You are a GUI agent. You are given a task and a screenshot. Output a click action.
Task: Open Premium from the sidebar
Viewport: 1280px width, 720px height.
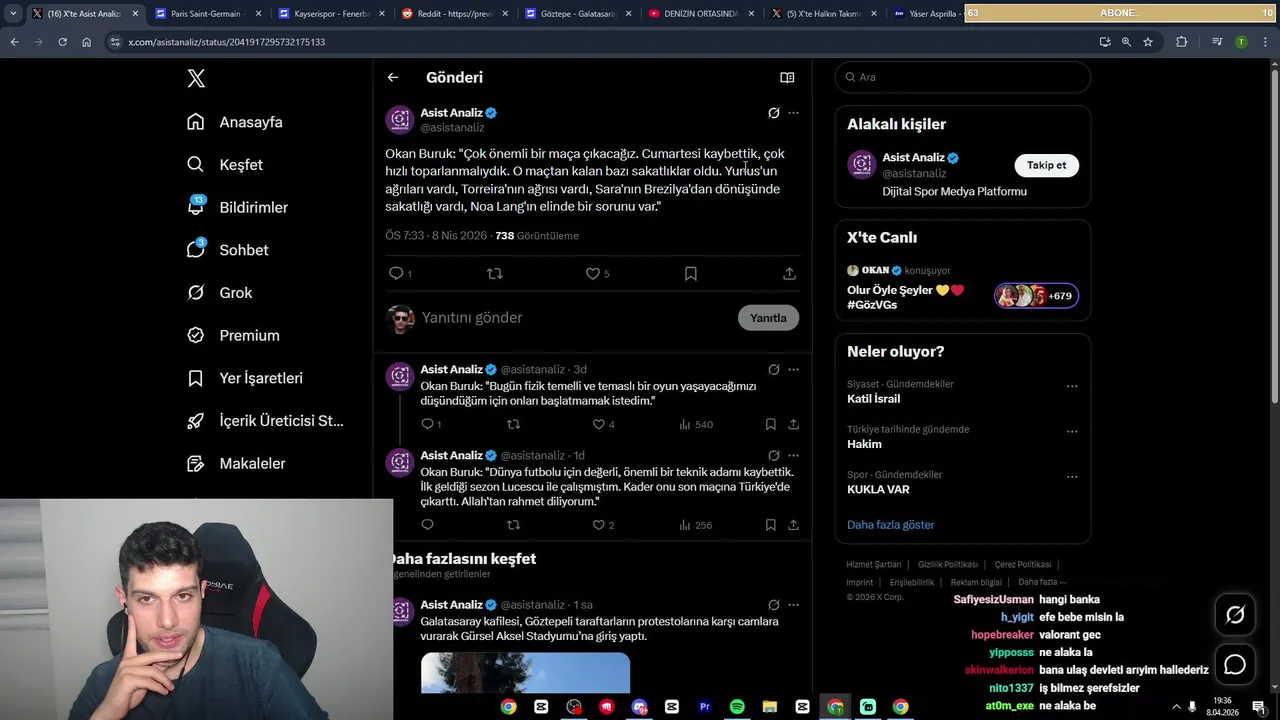tap(233, 336)
